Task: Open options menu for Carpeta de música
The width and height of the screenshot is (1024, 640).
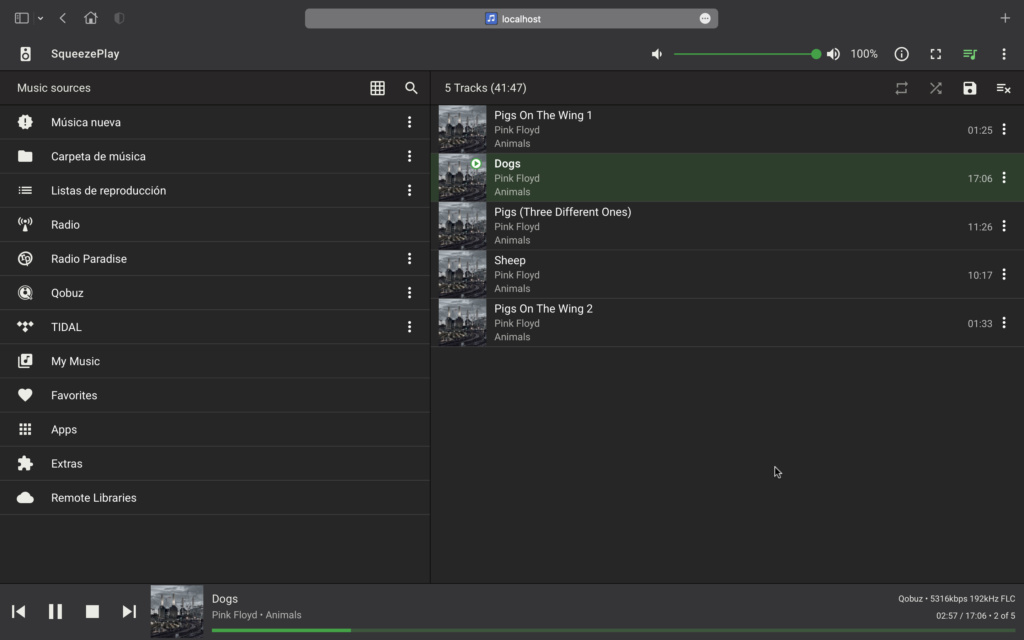Action: (409, 156)
